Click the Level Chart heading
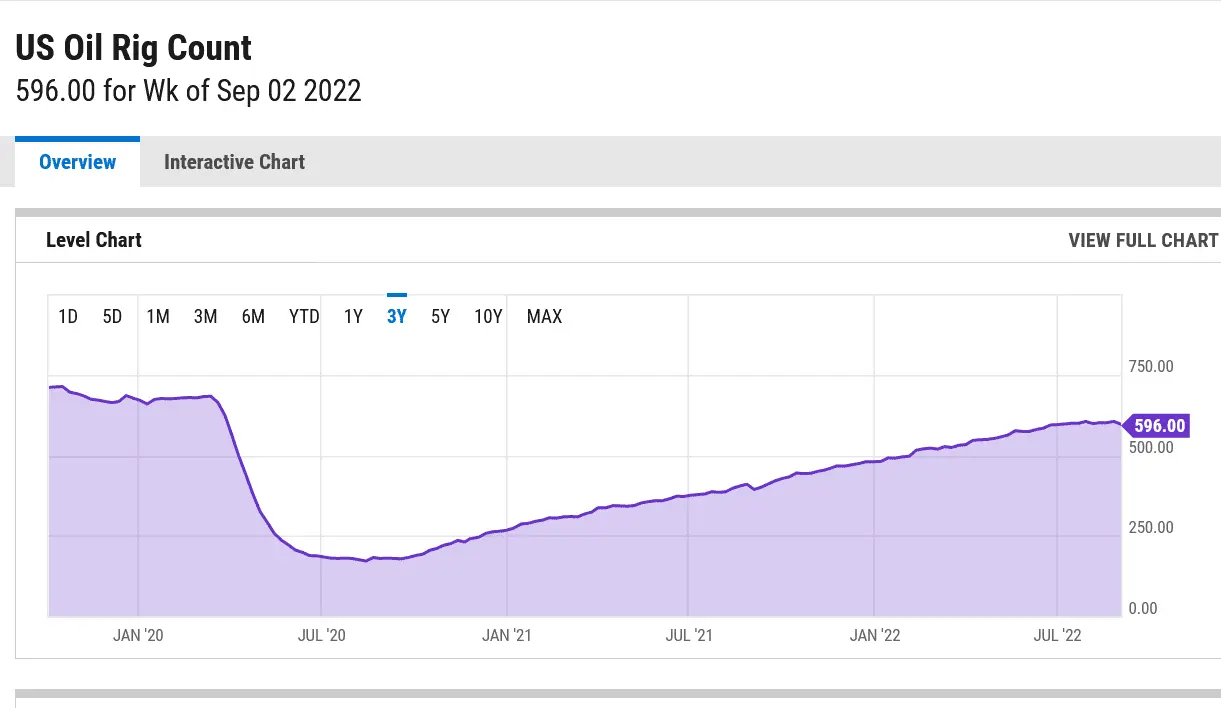The image size is (1221, 708). [x=94, y=240]
